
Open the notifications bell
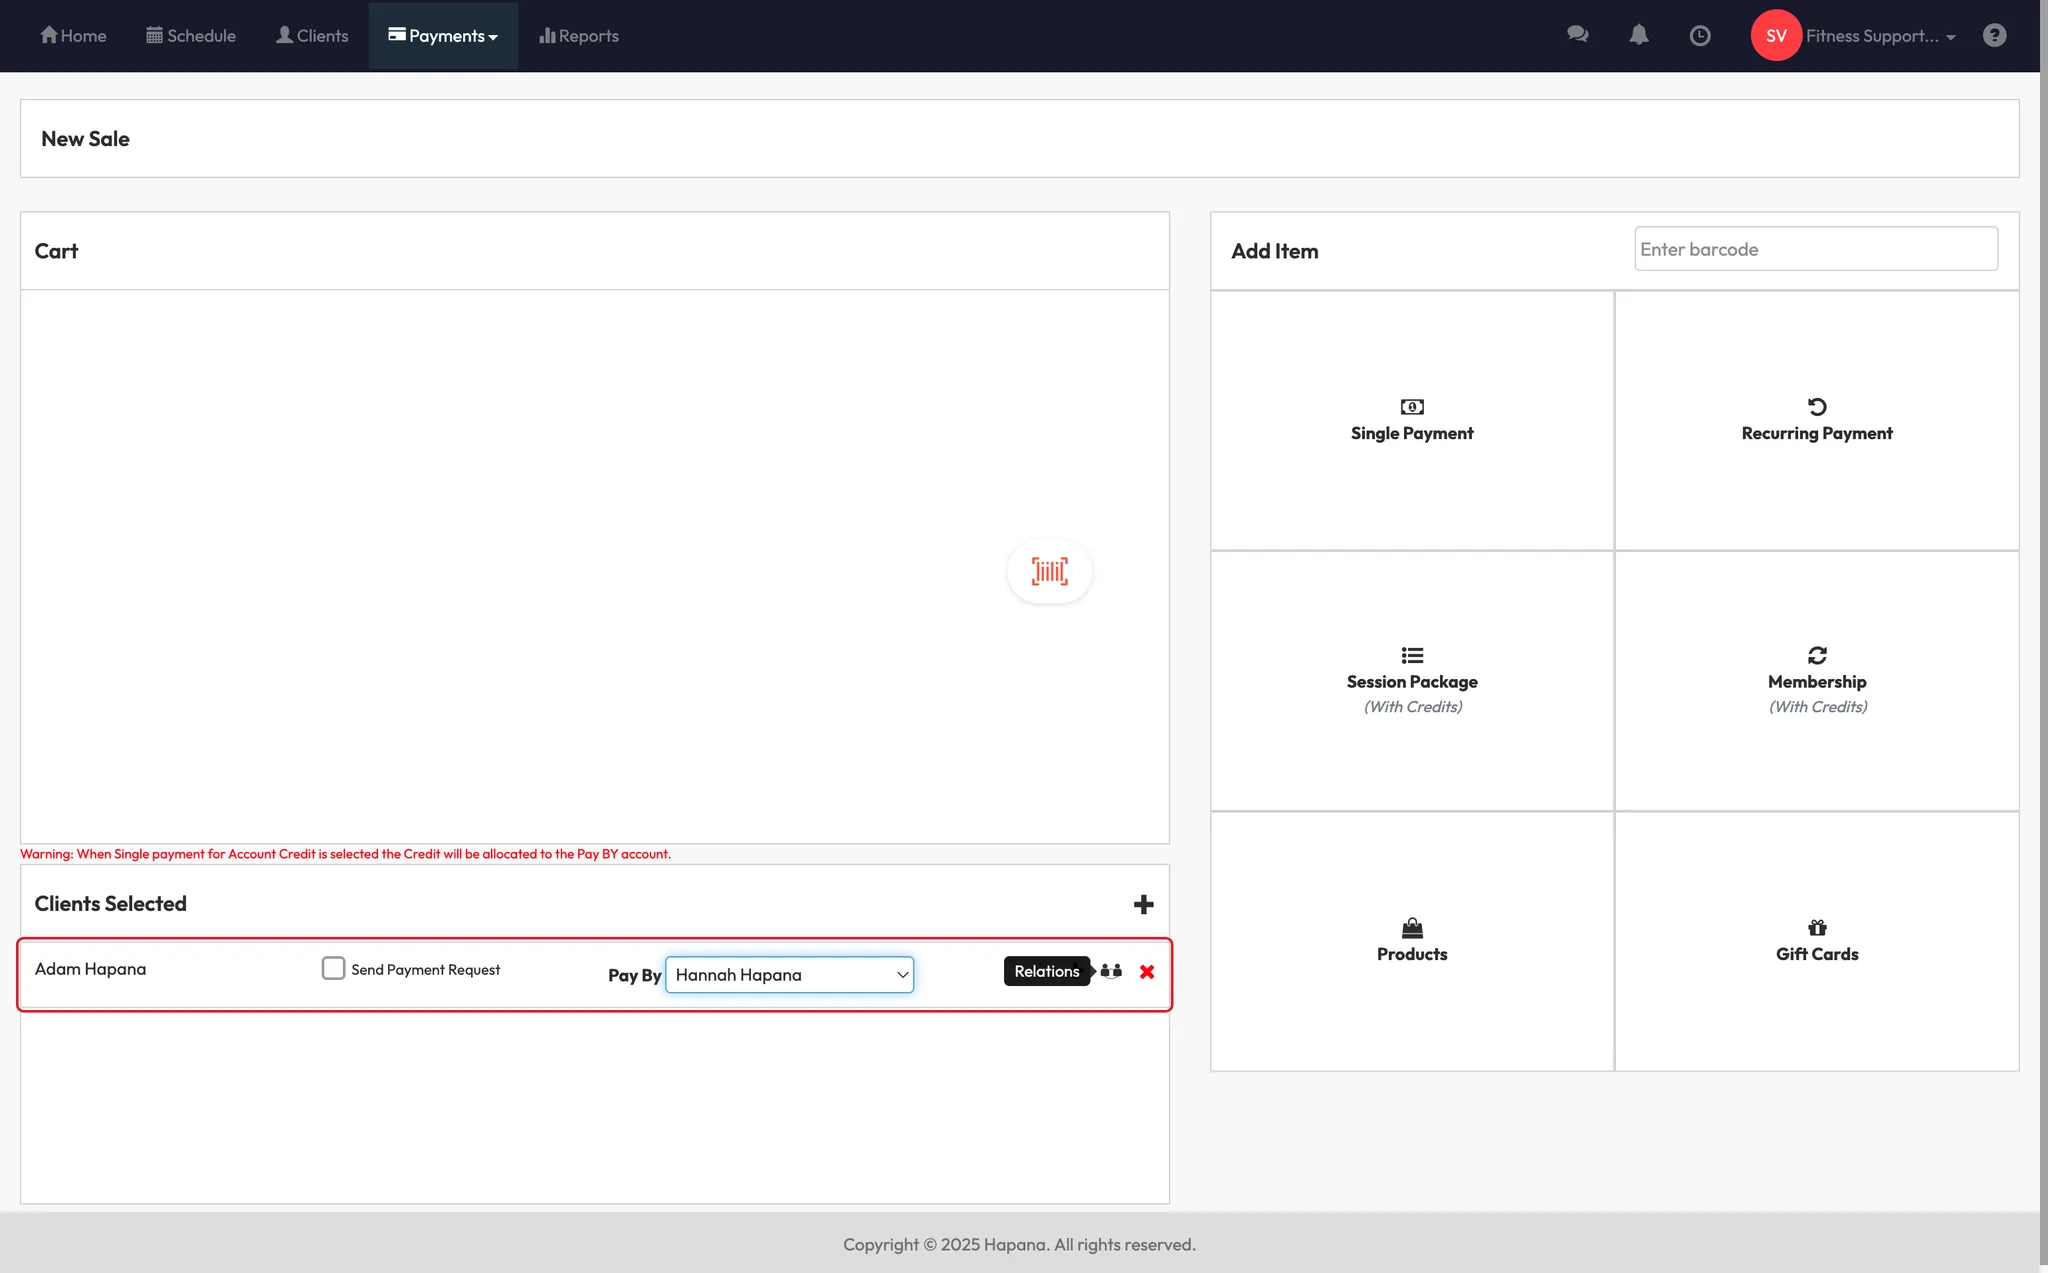1638,35
